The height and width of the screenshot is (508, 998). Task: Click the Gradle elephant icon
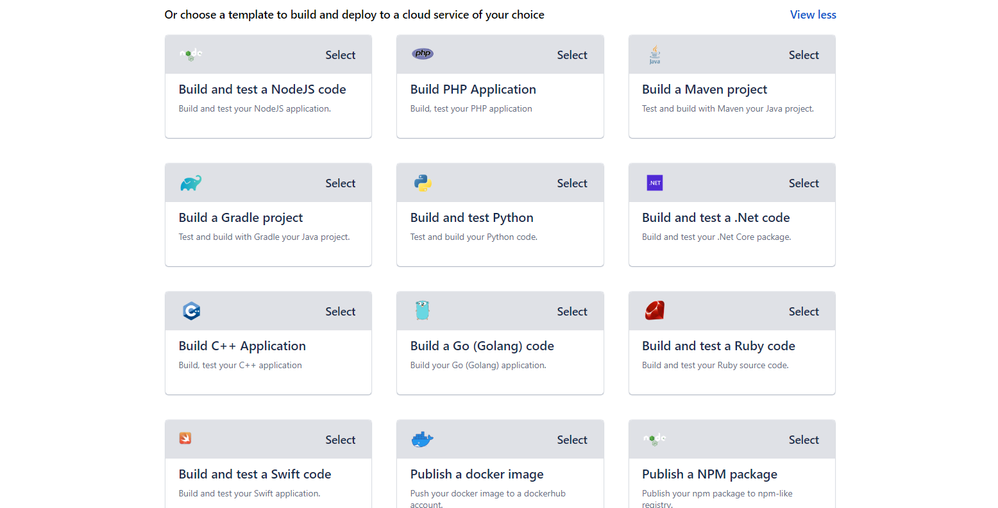click(x=191, y=183)
